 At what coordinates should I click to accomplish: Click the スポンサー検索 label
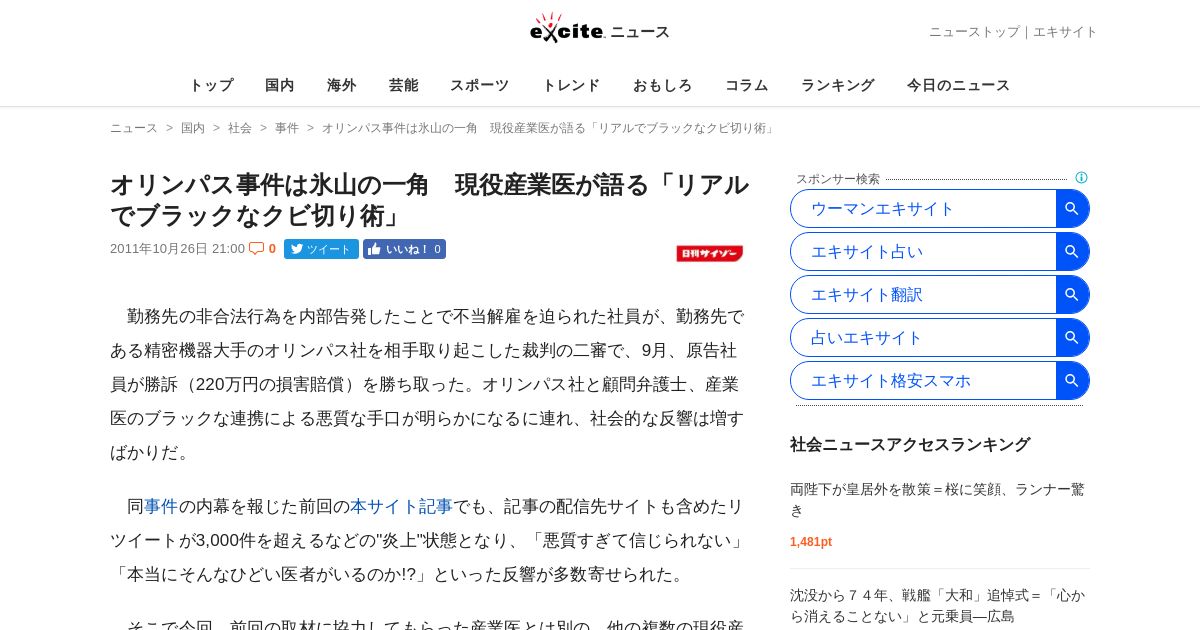click(838, 179)
